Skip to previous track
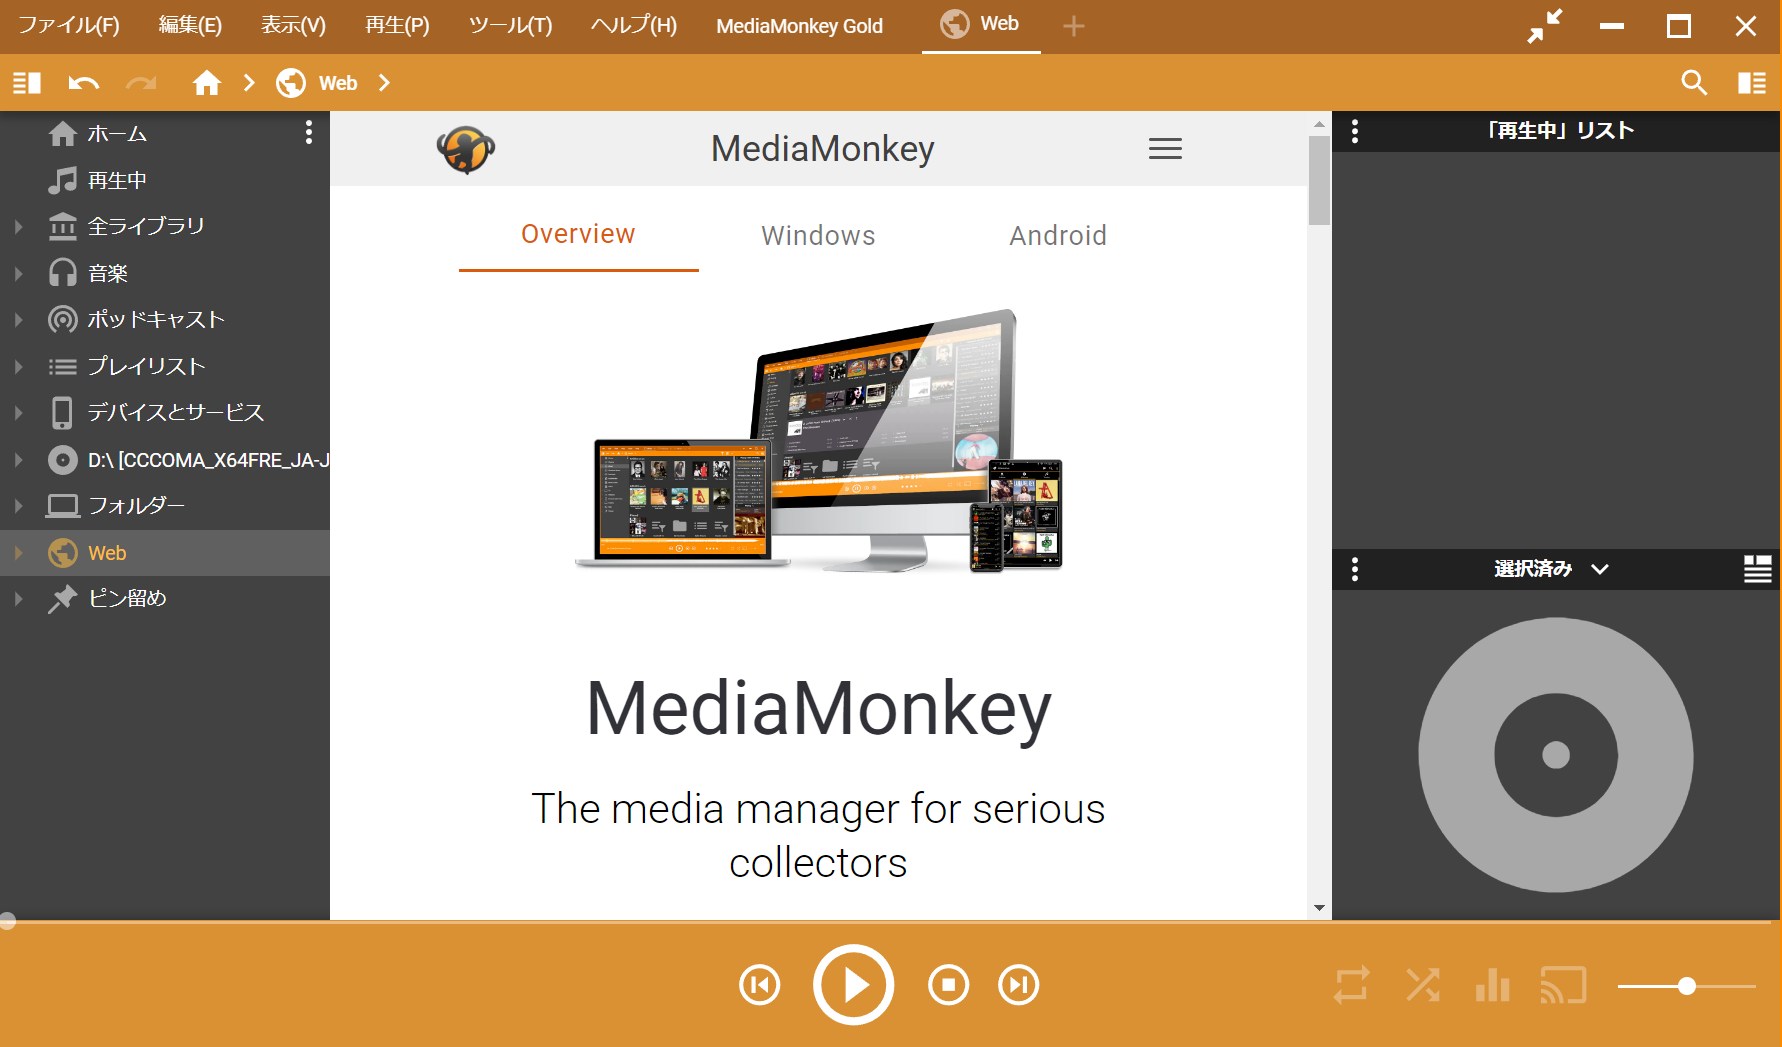 pyautogui.click(x=760, y=985)
